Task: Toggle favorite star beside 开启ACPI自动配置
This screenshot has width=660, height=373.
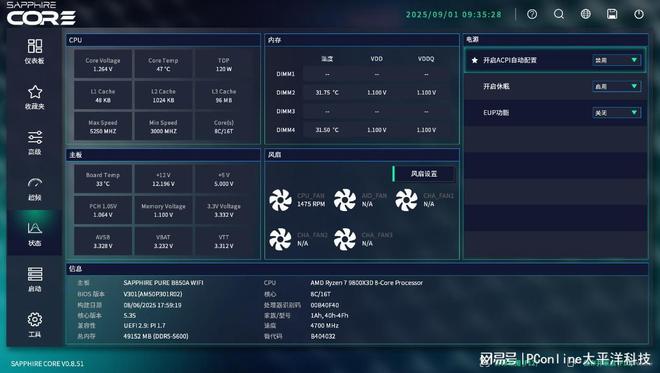Action: coord(475,60)
